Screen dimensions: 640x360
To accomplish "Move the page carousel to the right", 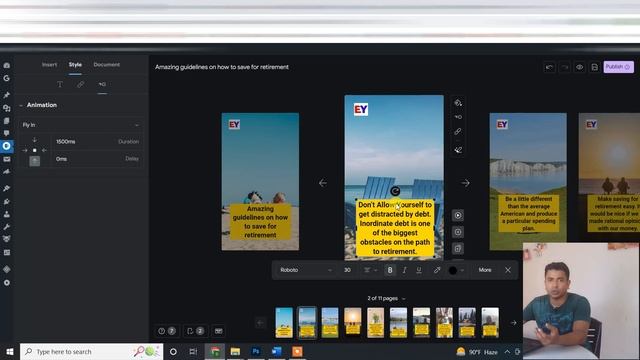I will [x=513, y=322].
